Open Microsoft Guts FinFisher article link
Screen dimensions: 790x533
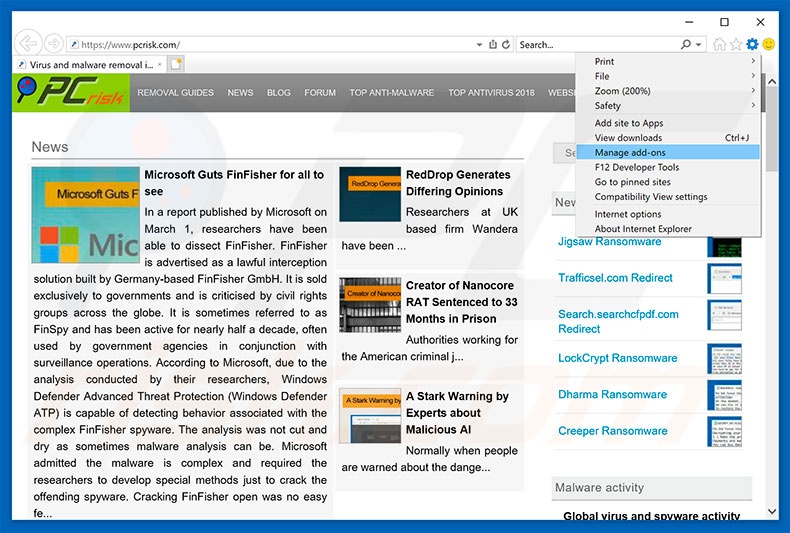234,182
